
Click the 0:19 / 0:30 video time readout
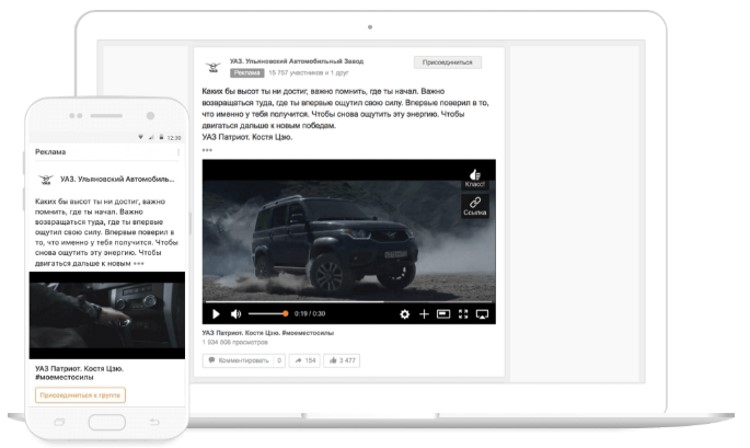309,314
